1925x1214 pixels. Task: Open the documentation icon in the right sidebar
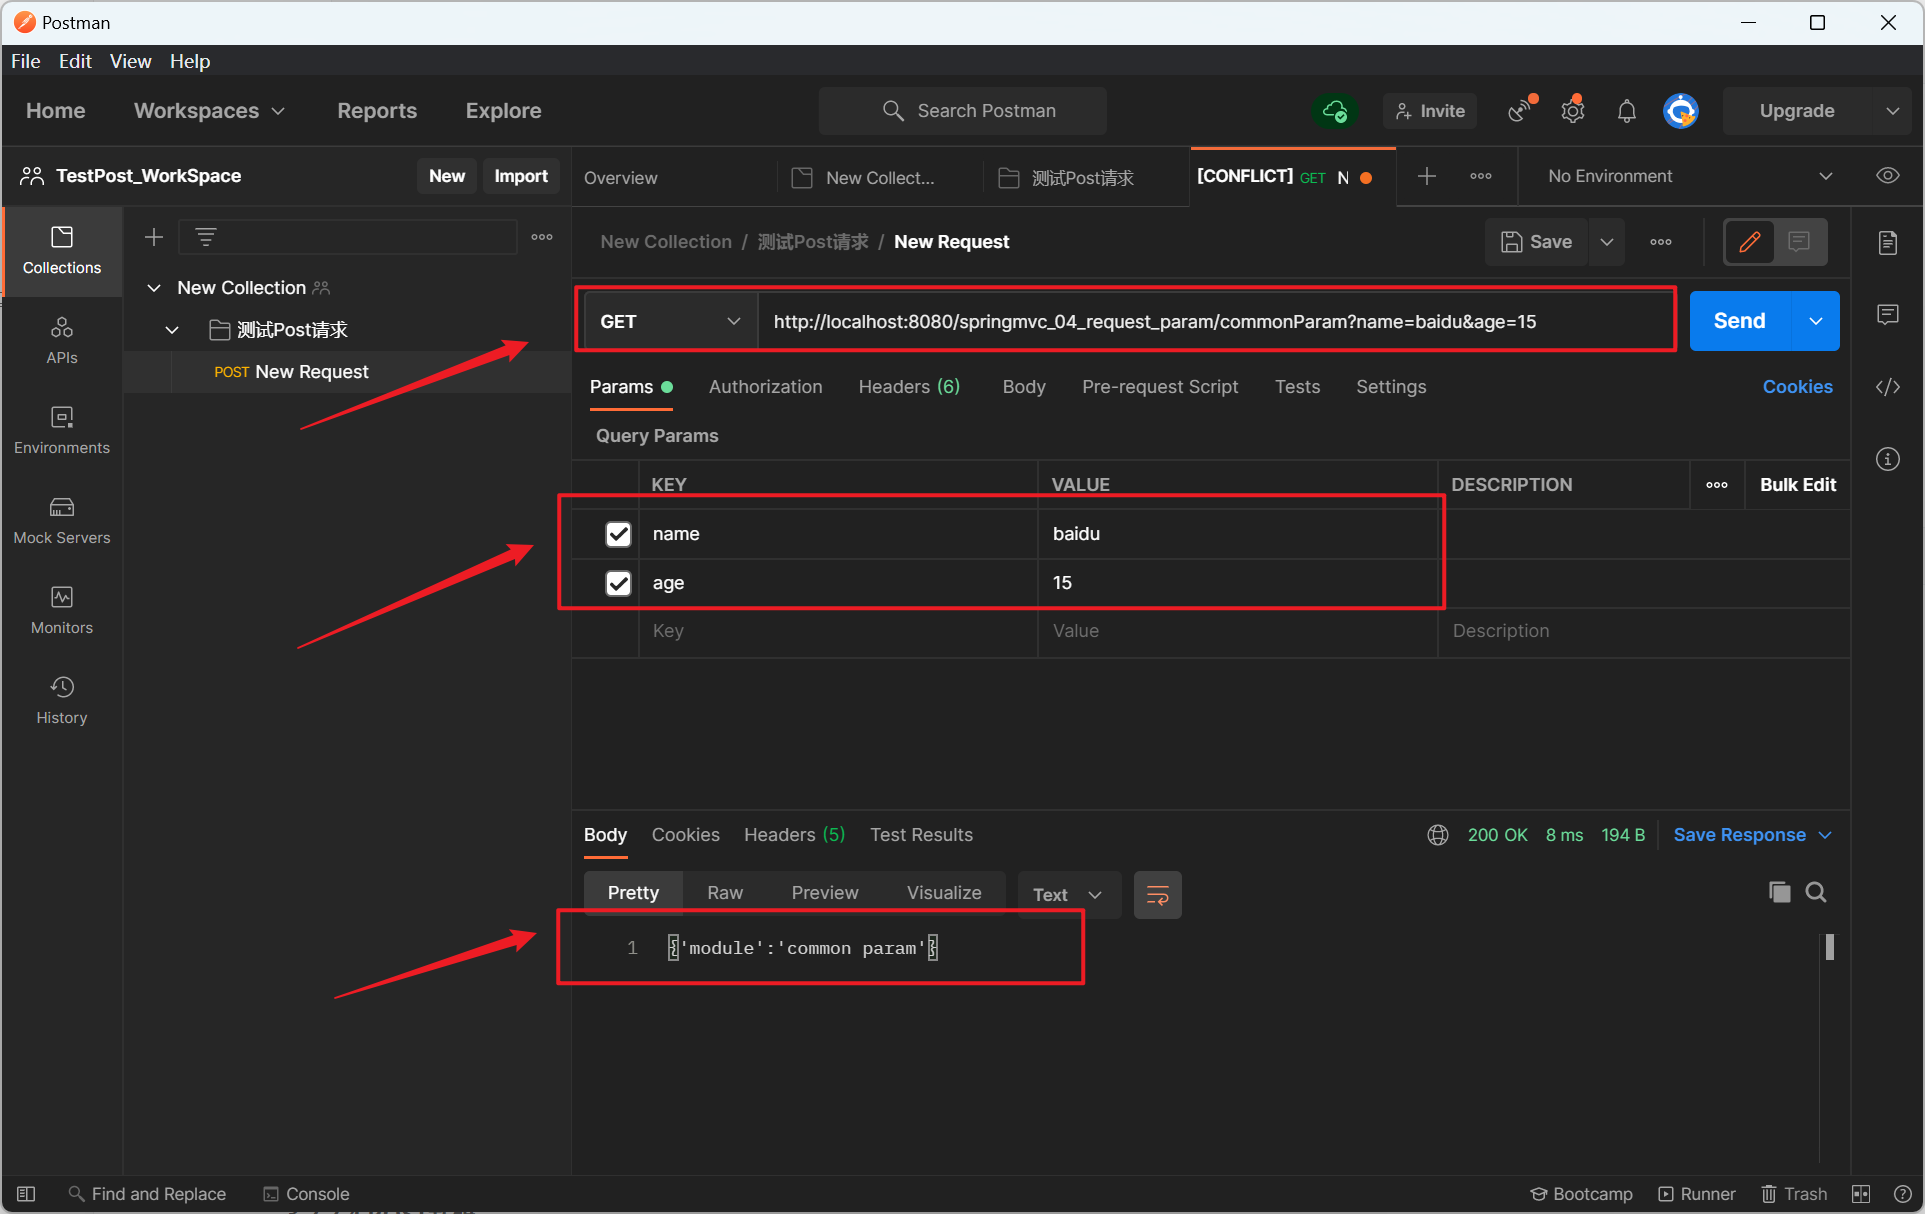[1888, 243]
